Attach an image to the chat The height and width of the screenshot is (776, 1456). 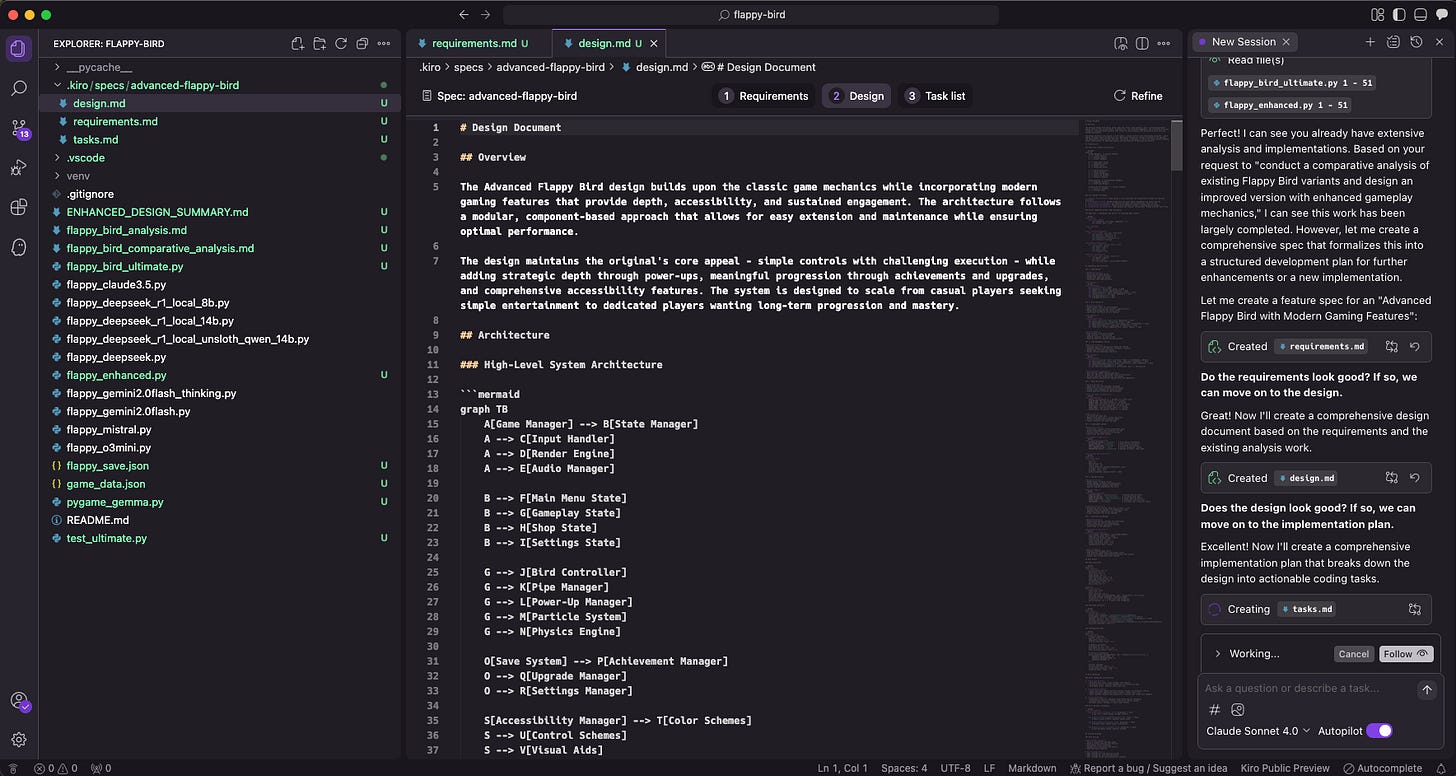tap(1238, 710)
